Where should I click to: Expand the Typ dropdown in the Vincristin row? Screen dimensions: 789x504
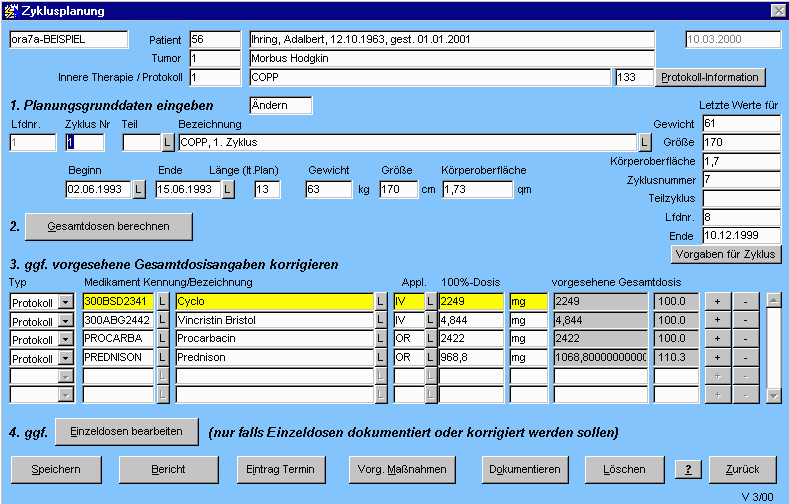point(65,320)
